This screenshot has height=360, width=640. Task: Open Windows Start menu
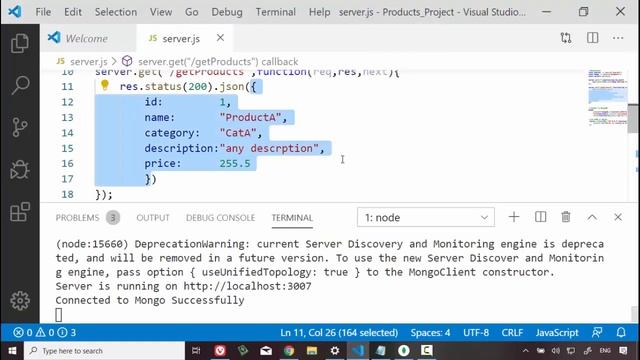[12, 351]
